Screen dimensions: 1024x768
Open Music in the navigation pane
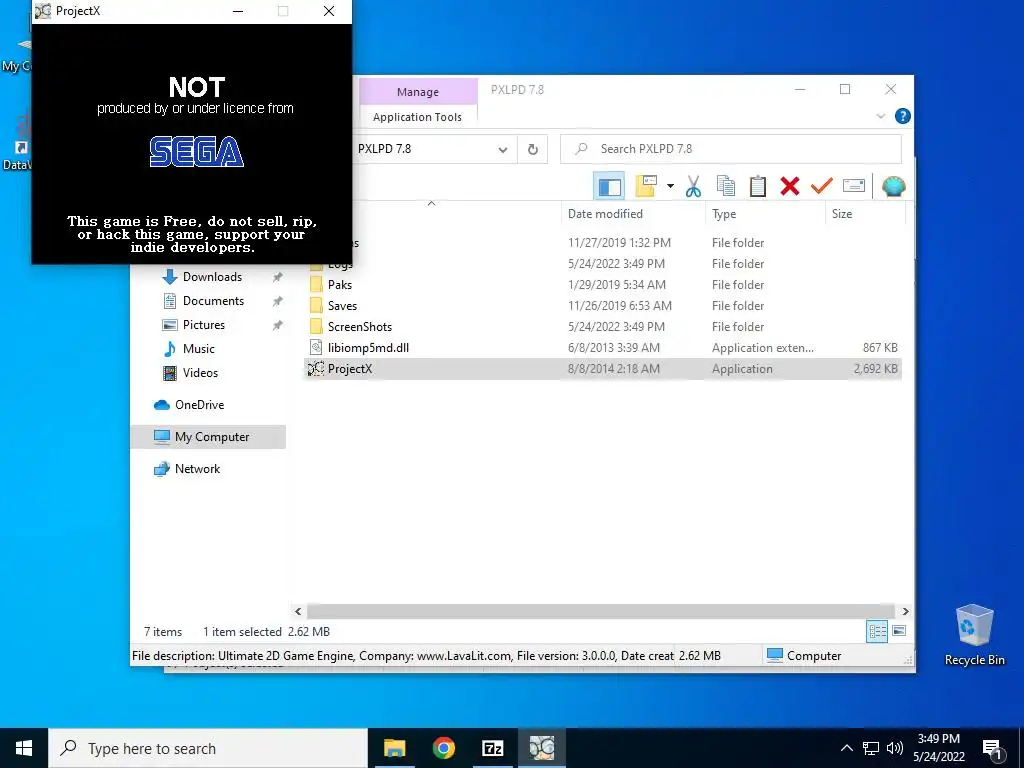tap(199, 349)
